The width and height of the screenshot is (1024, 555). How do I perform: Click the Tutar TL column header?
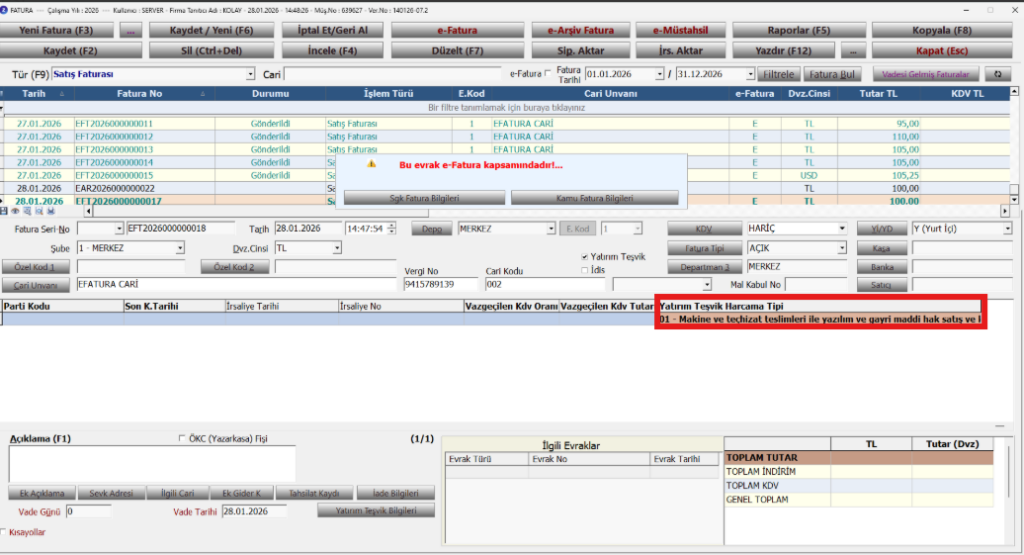point(878,93)
